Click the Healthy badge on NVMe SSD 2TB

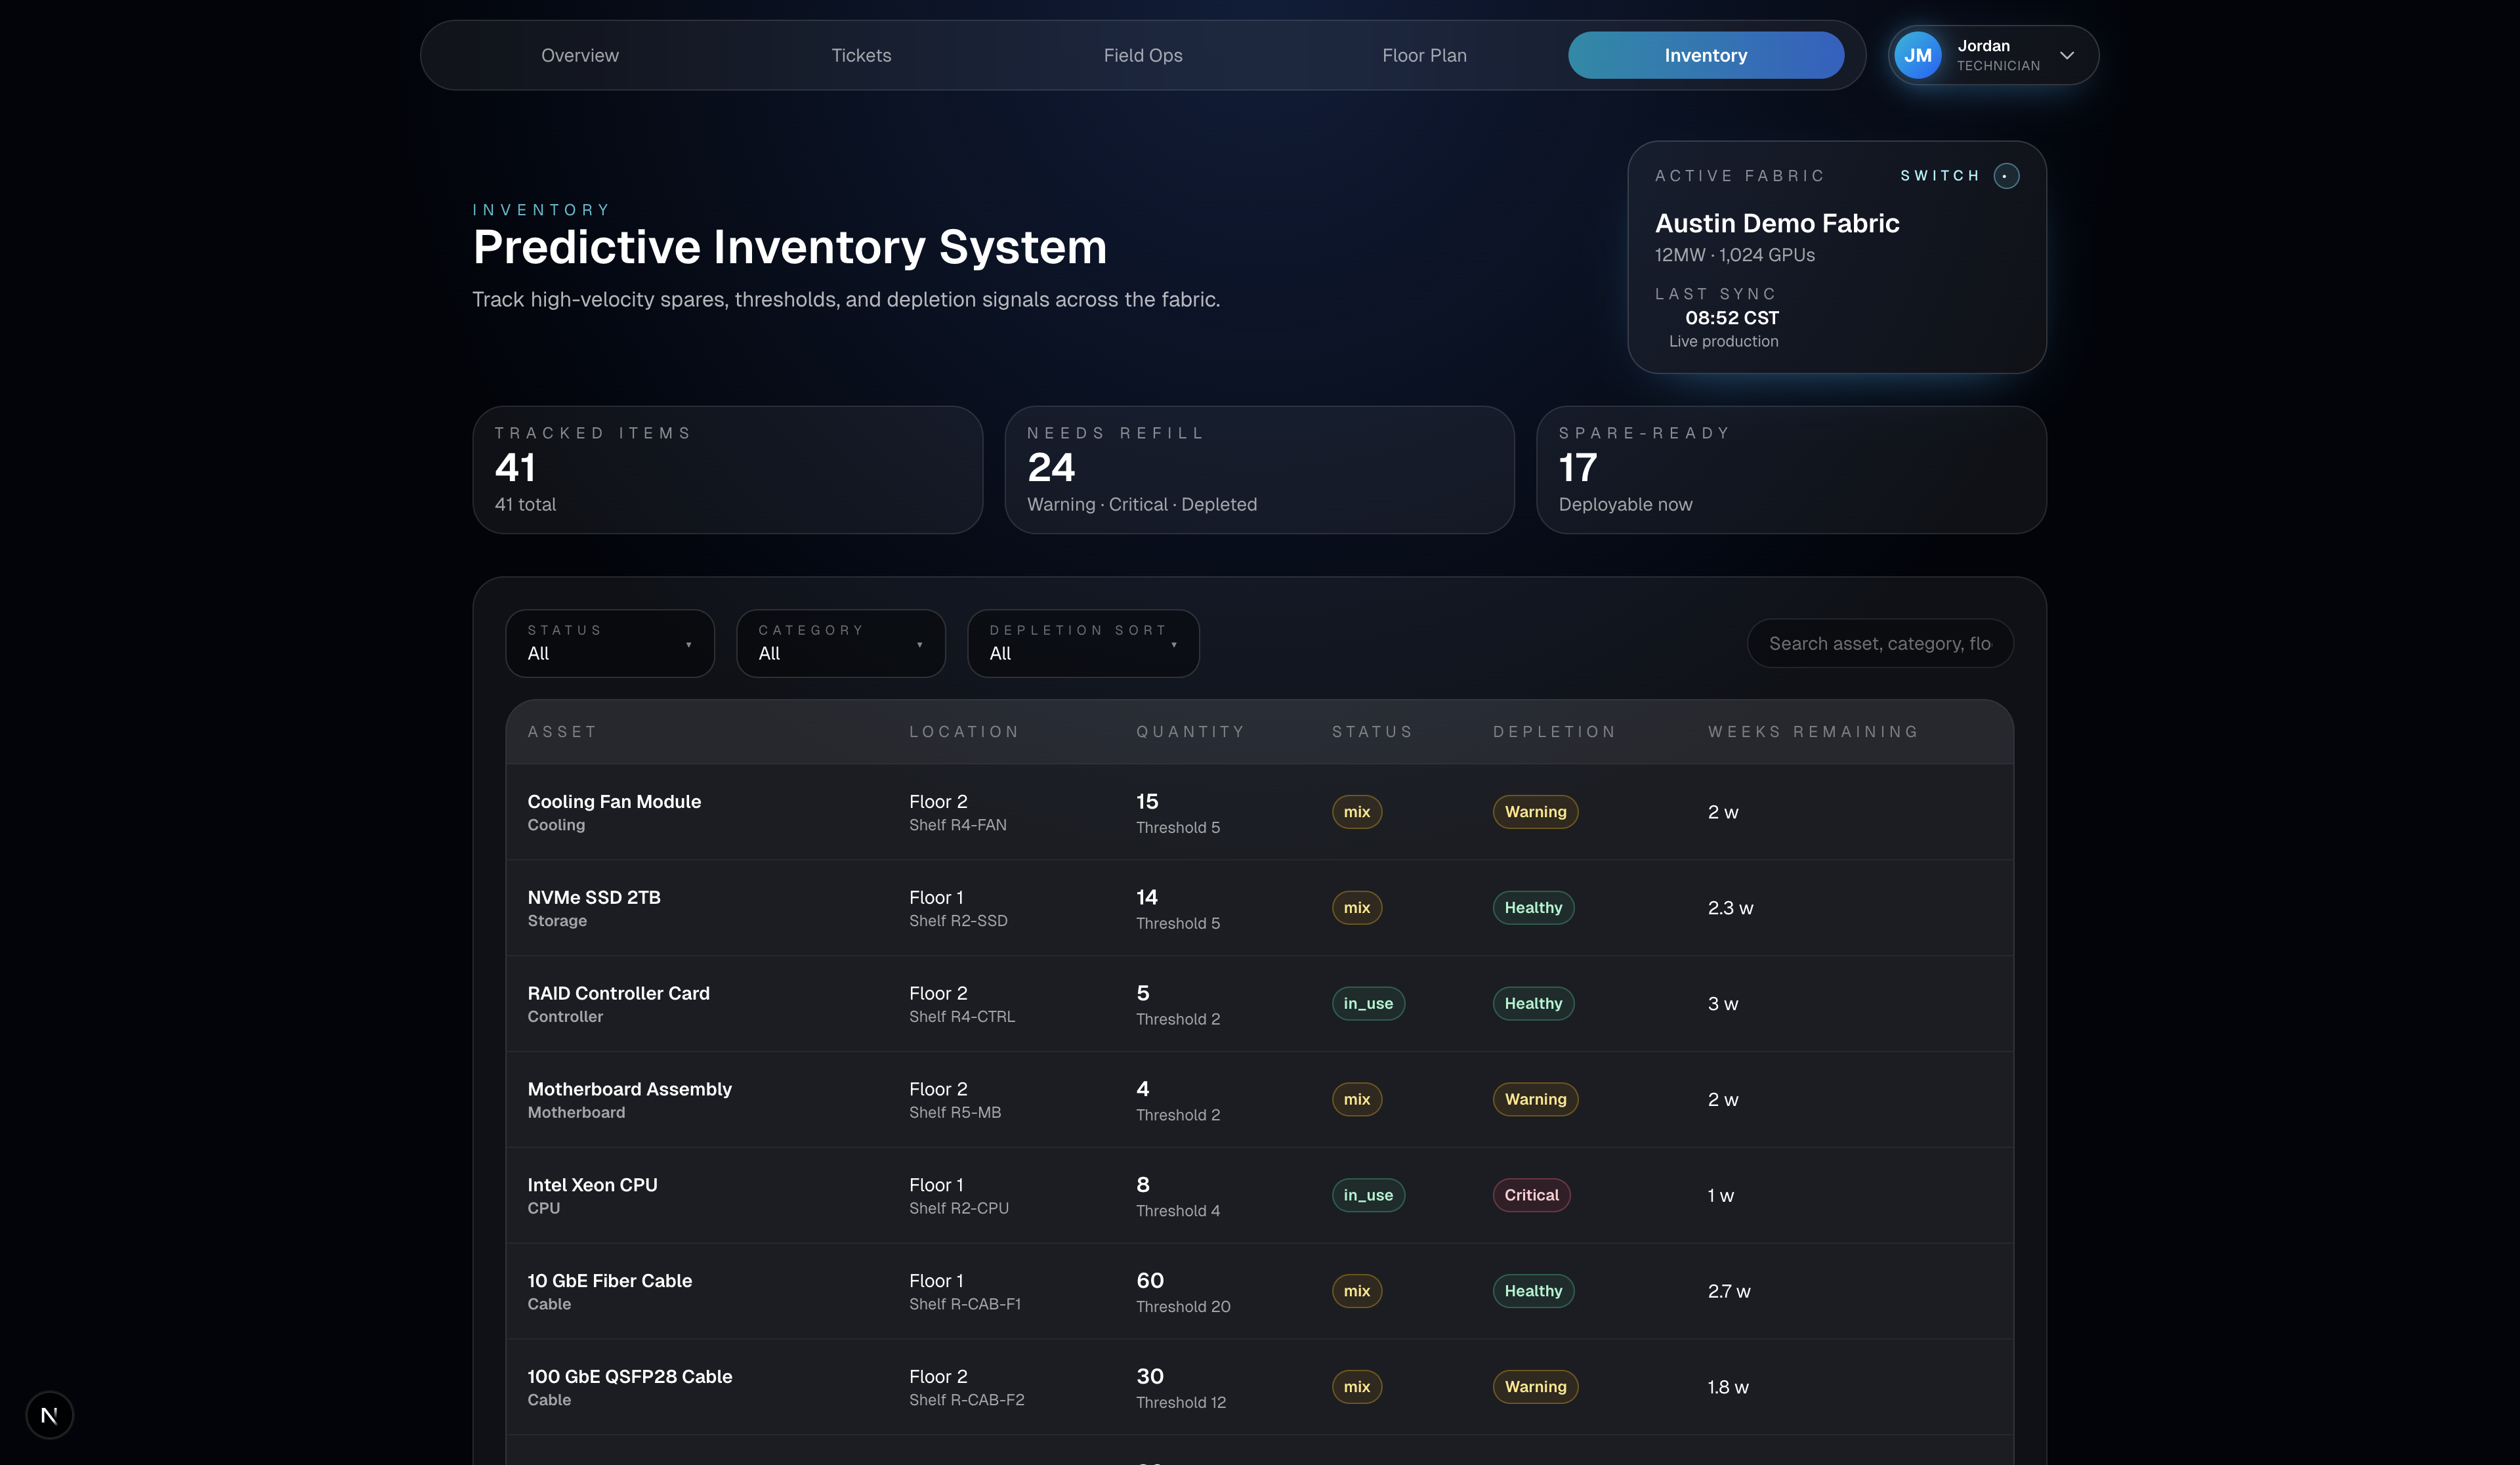tap(1532, 908)
